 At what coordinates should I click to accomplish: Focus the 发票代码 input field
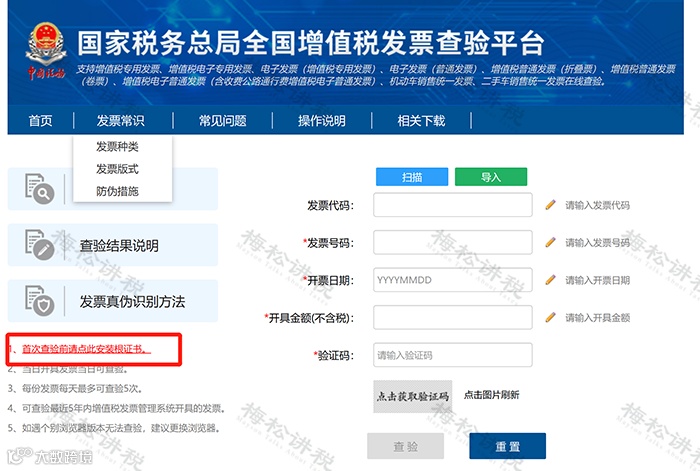[x=453, y=205]
